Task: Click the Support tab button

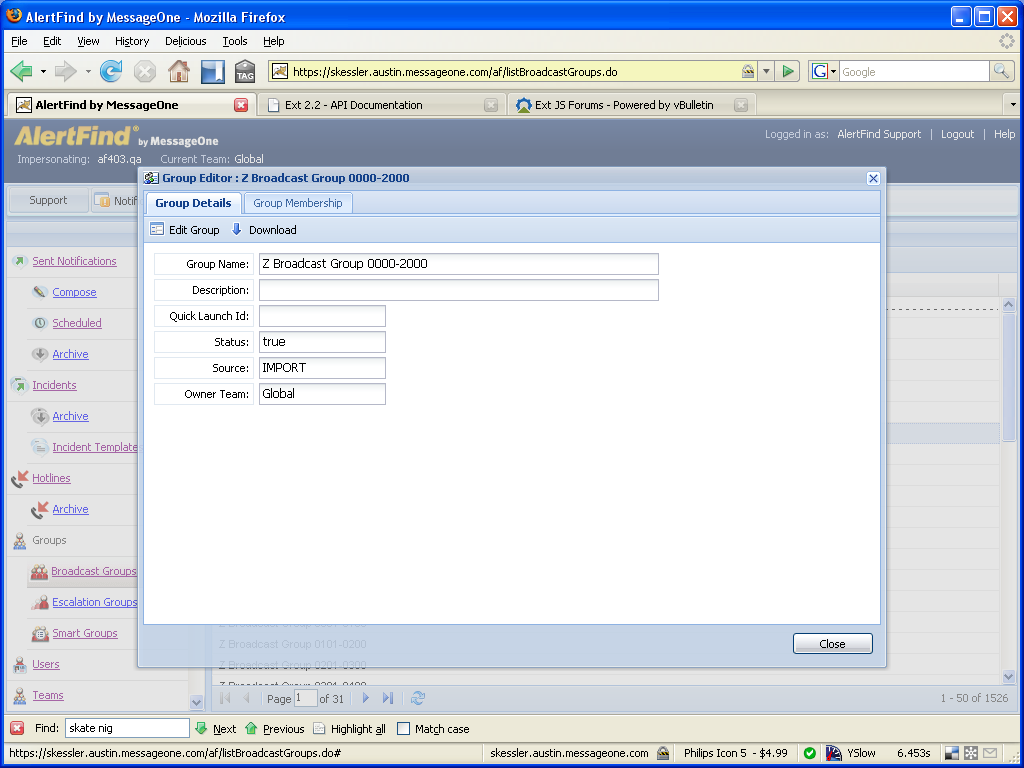Action: [48, 200]
